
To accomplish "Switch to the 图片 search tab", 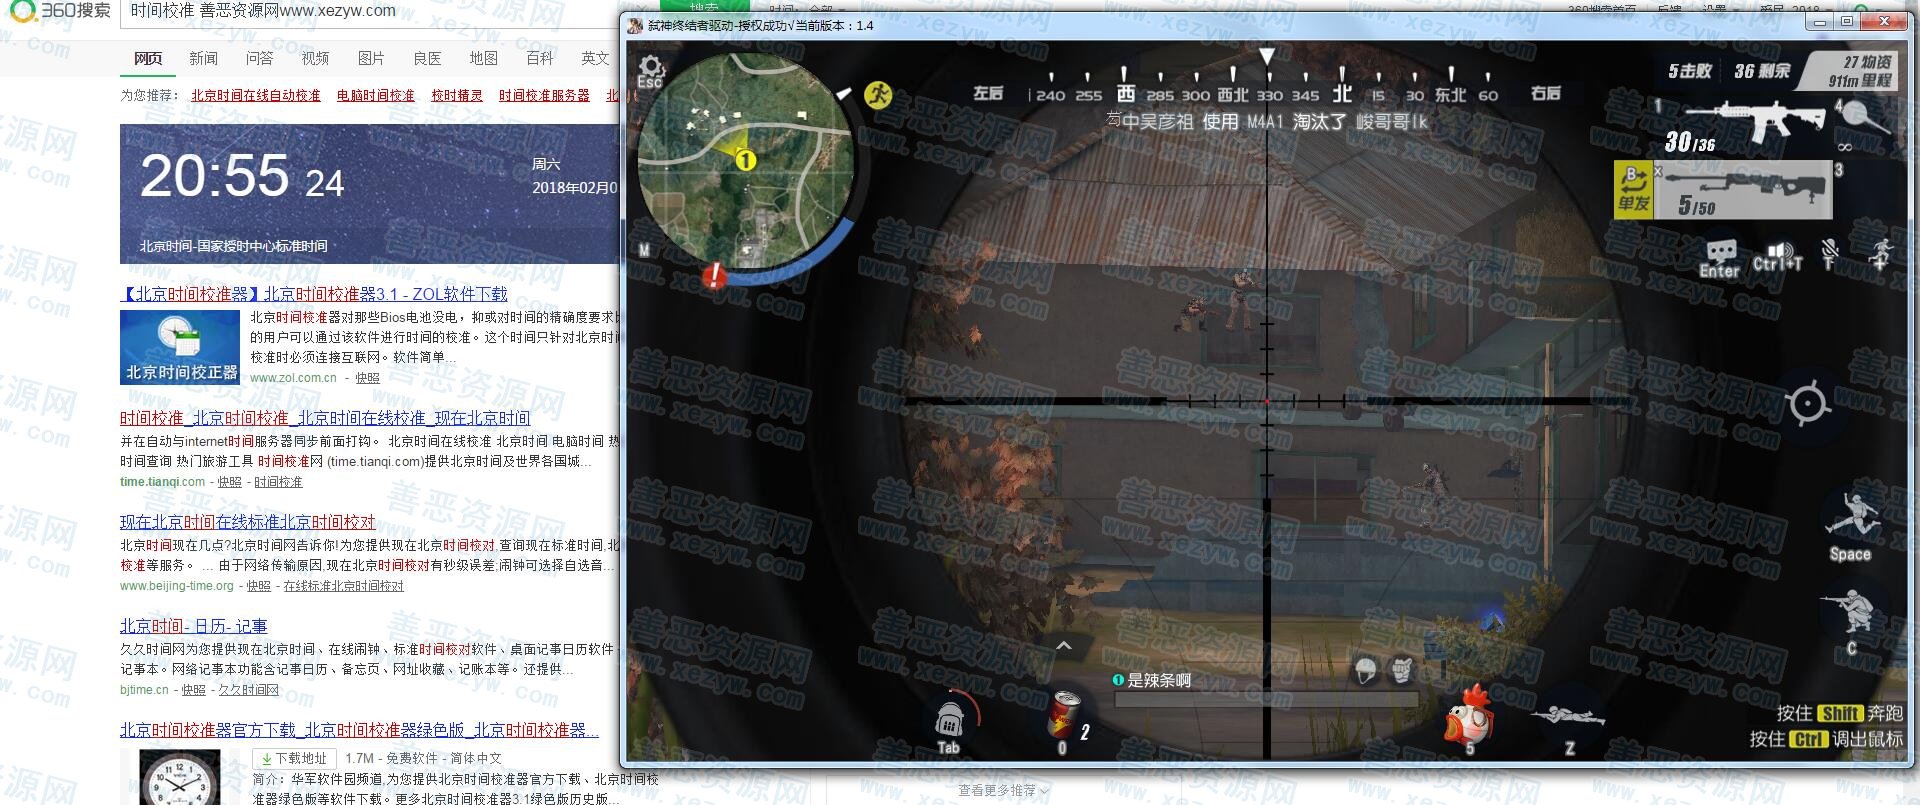I will pos(371,59).
